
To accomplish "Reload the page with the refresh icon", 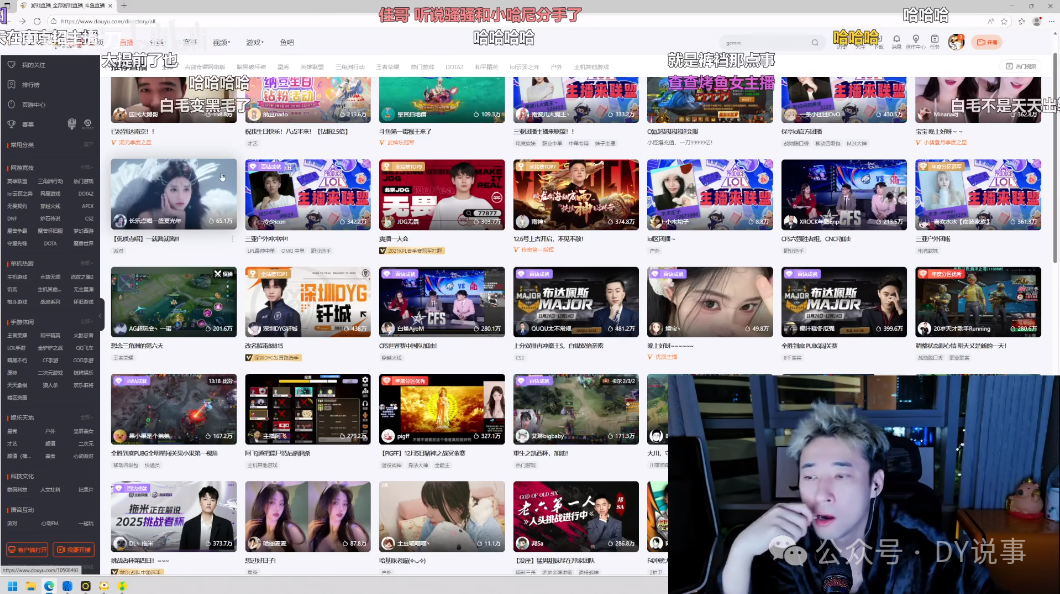I will [x=37, y=21].
